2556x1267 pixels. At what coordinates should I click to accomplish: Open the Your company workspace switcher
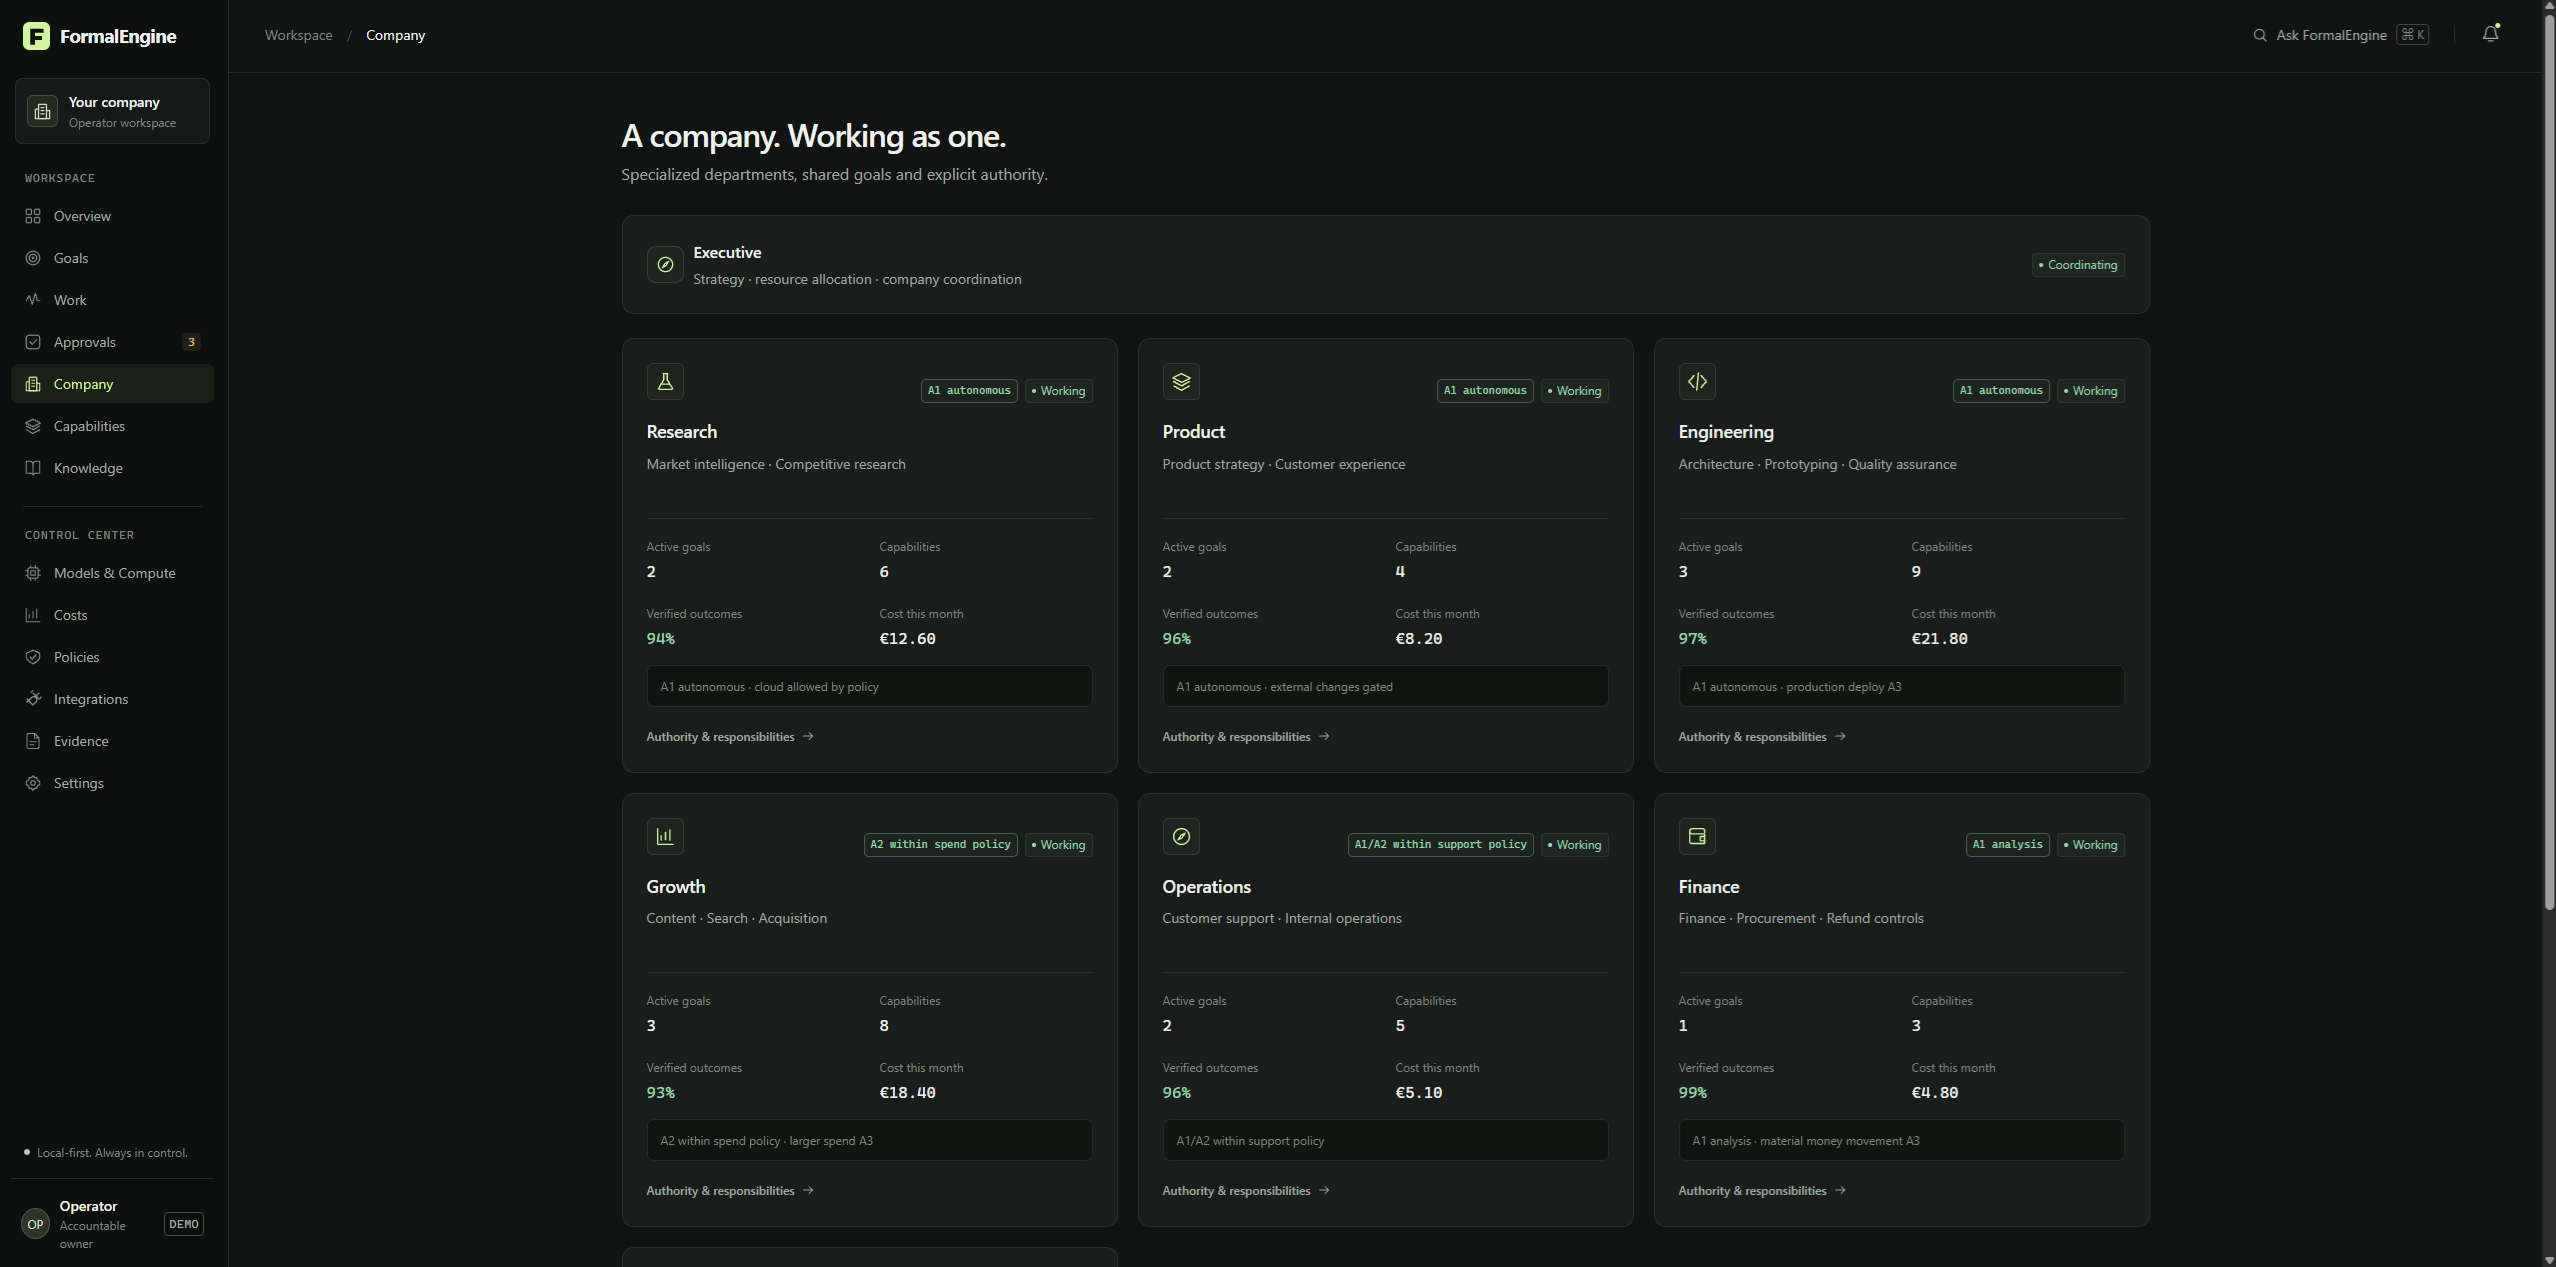[112, 111]
